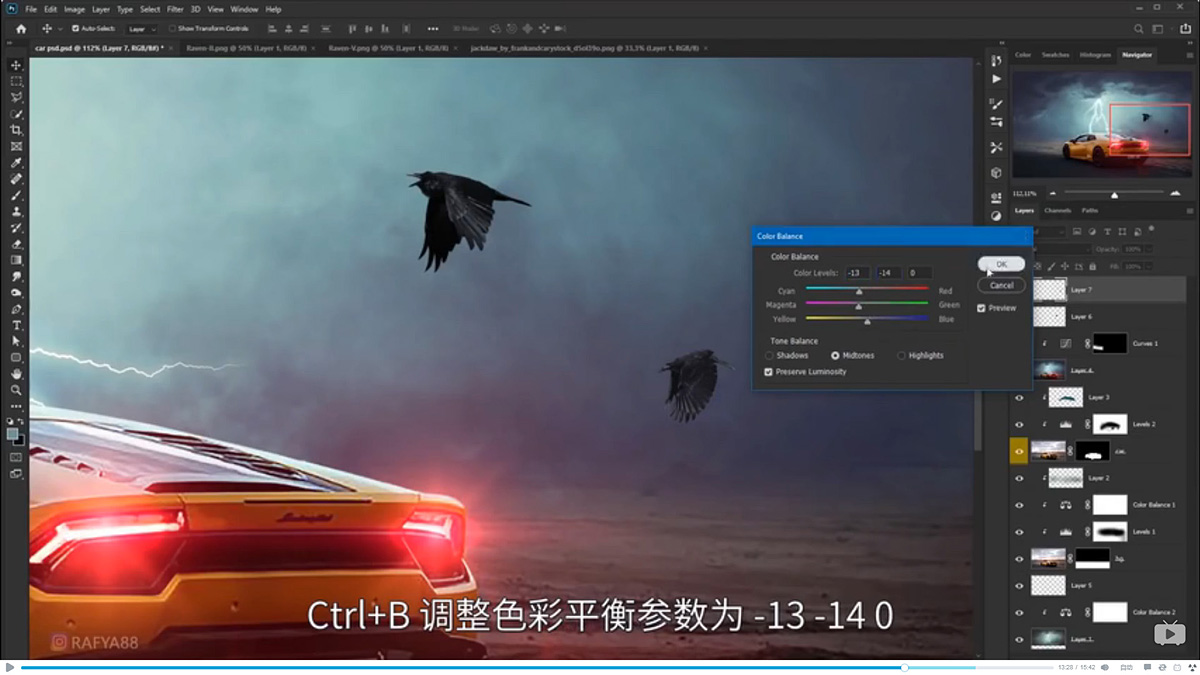Select the Eyedropper tool
This screenshot has width=1200, height=675.
coord(15,162)
